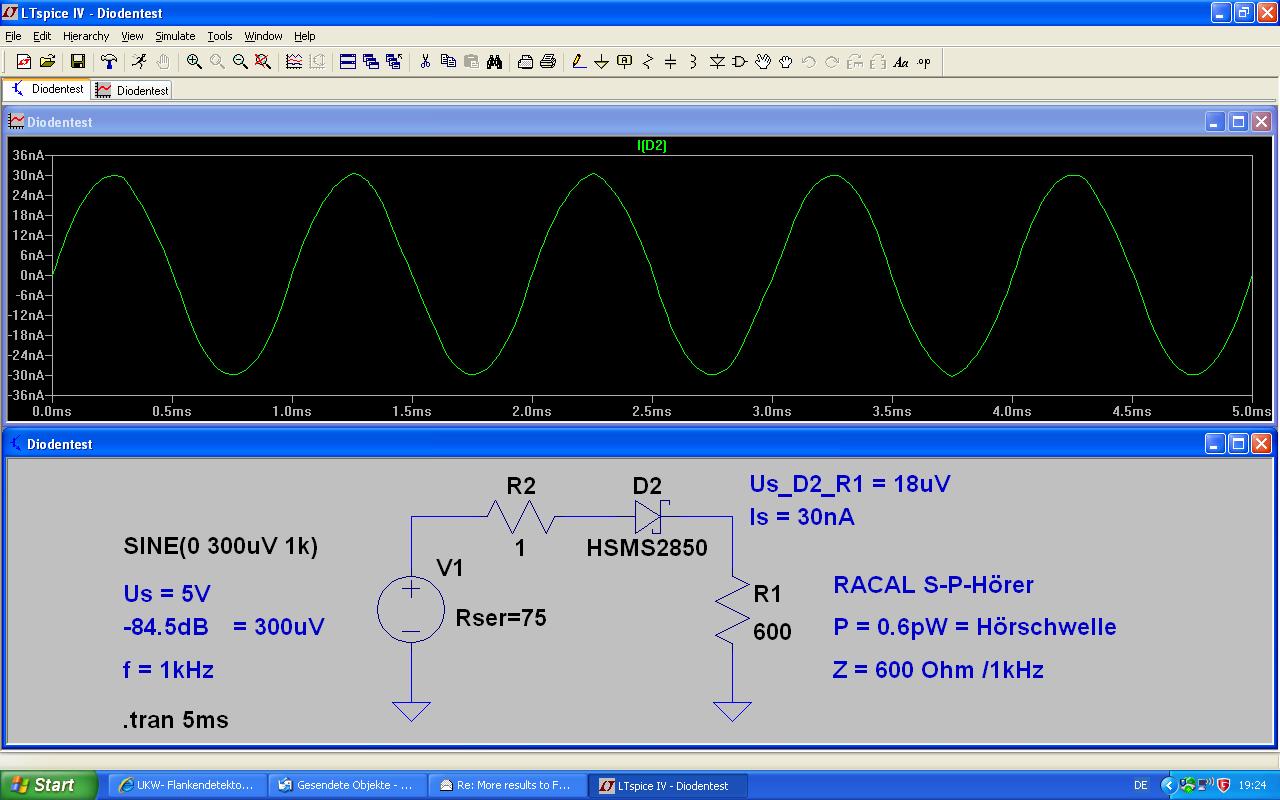
Task: Click the SPICE directive .op icon
Action: pyautogui.click(x=923, y=62)
